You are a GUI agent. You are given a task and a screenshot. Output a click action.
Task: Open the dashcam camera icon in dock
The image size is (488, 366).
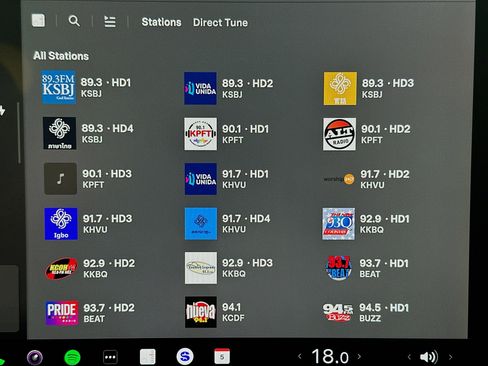pyautogui.click(x=35, y=358)
